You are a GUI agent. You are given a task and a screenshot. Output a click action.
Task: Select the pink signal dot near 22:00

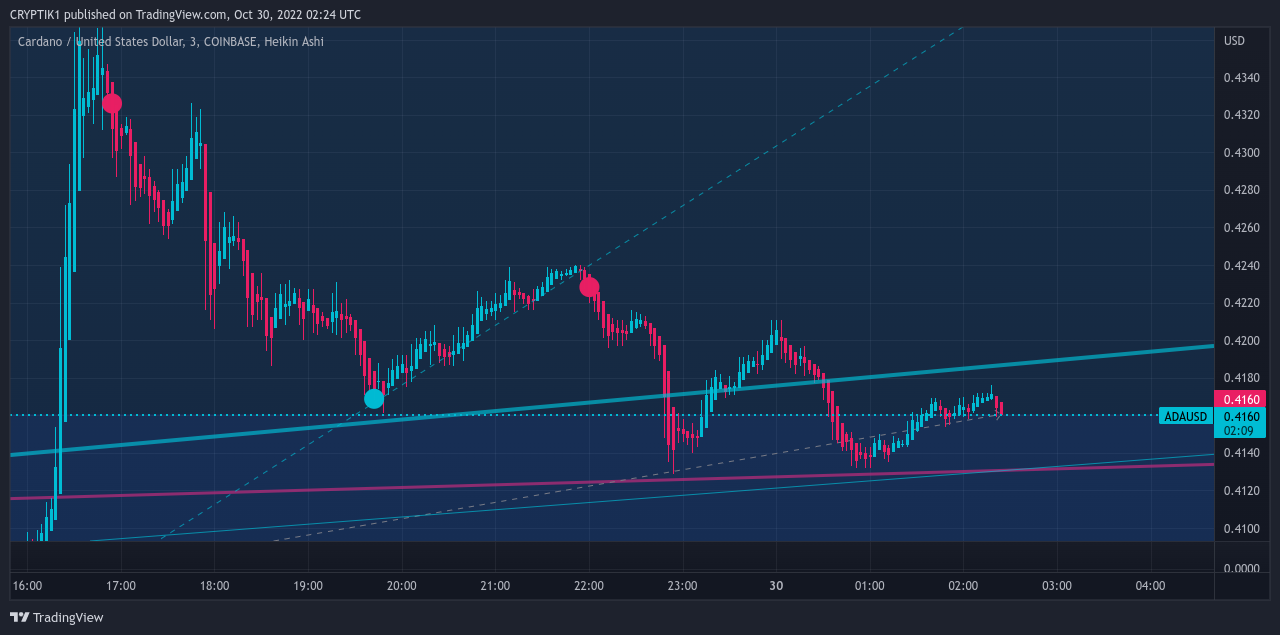coord(589,287)
